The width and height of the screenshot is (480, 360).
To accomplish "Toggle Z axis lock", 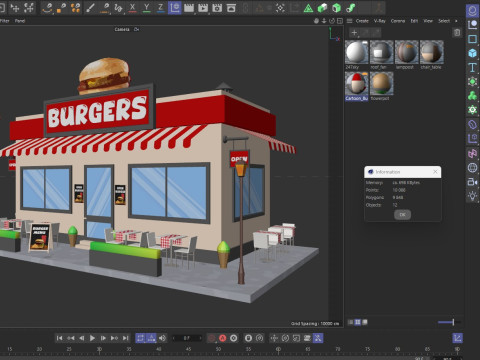I will [160, 8].
